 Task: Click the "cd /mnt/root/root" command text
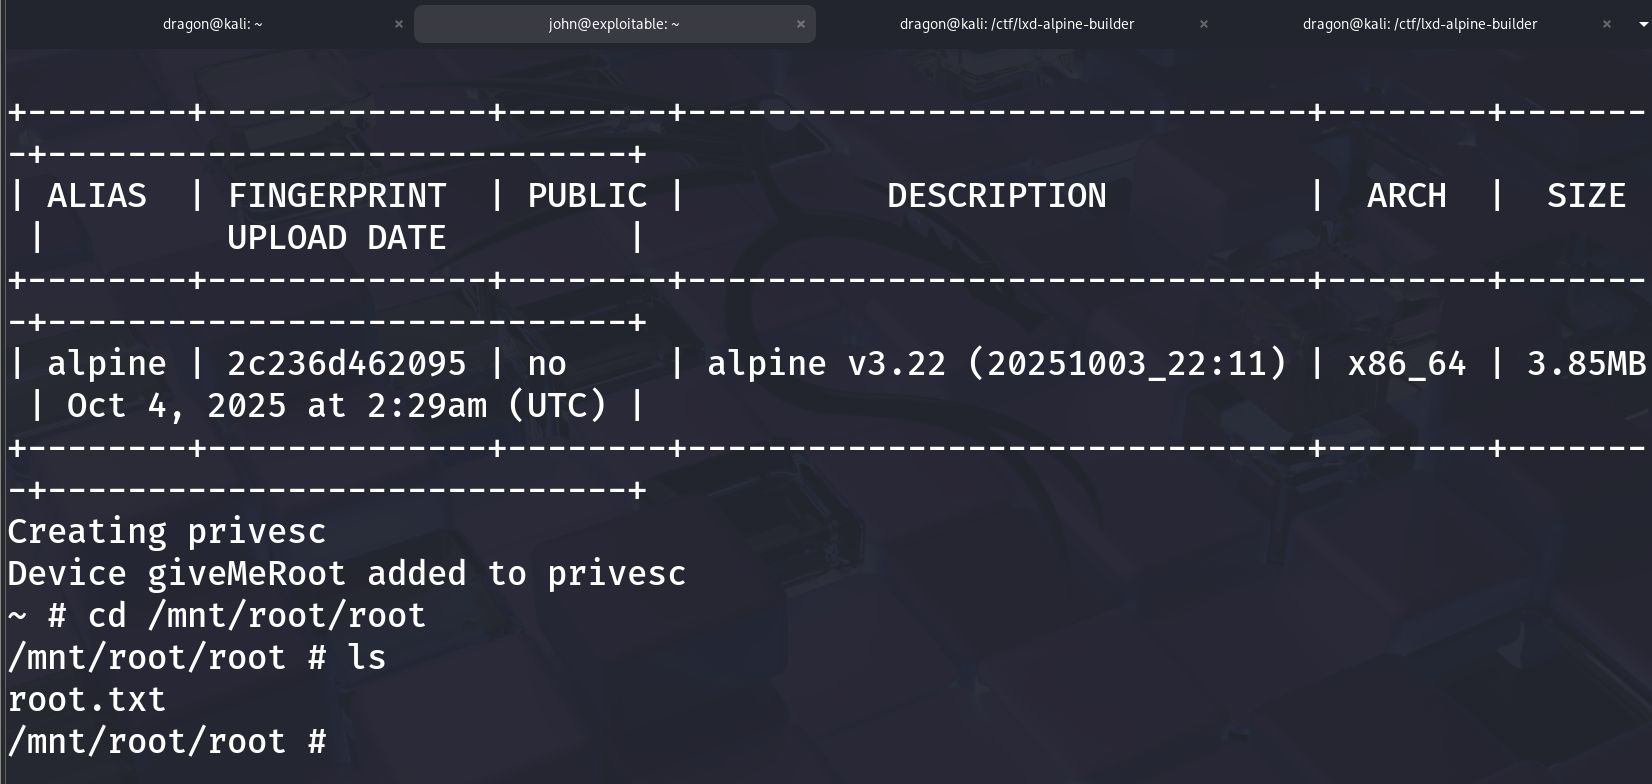[257, 615]
